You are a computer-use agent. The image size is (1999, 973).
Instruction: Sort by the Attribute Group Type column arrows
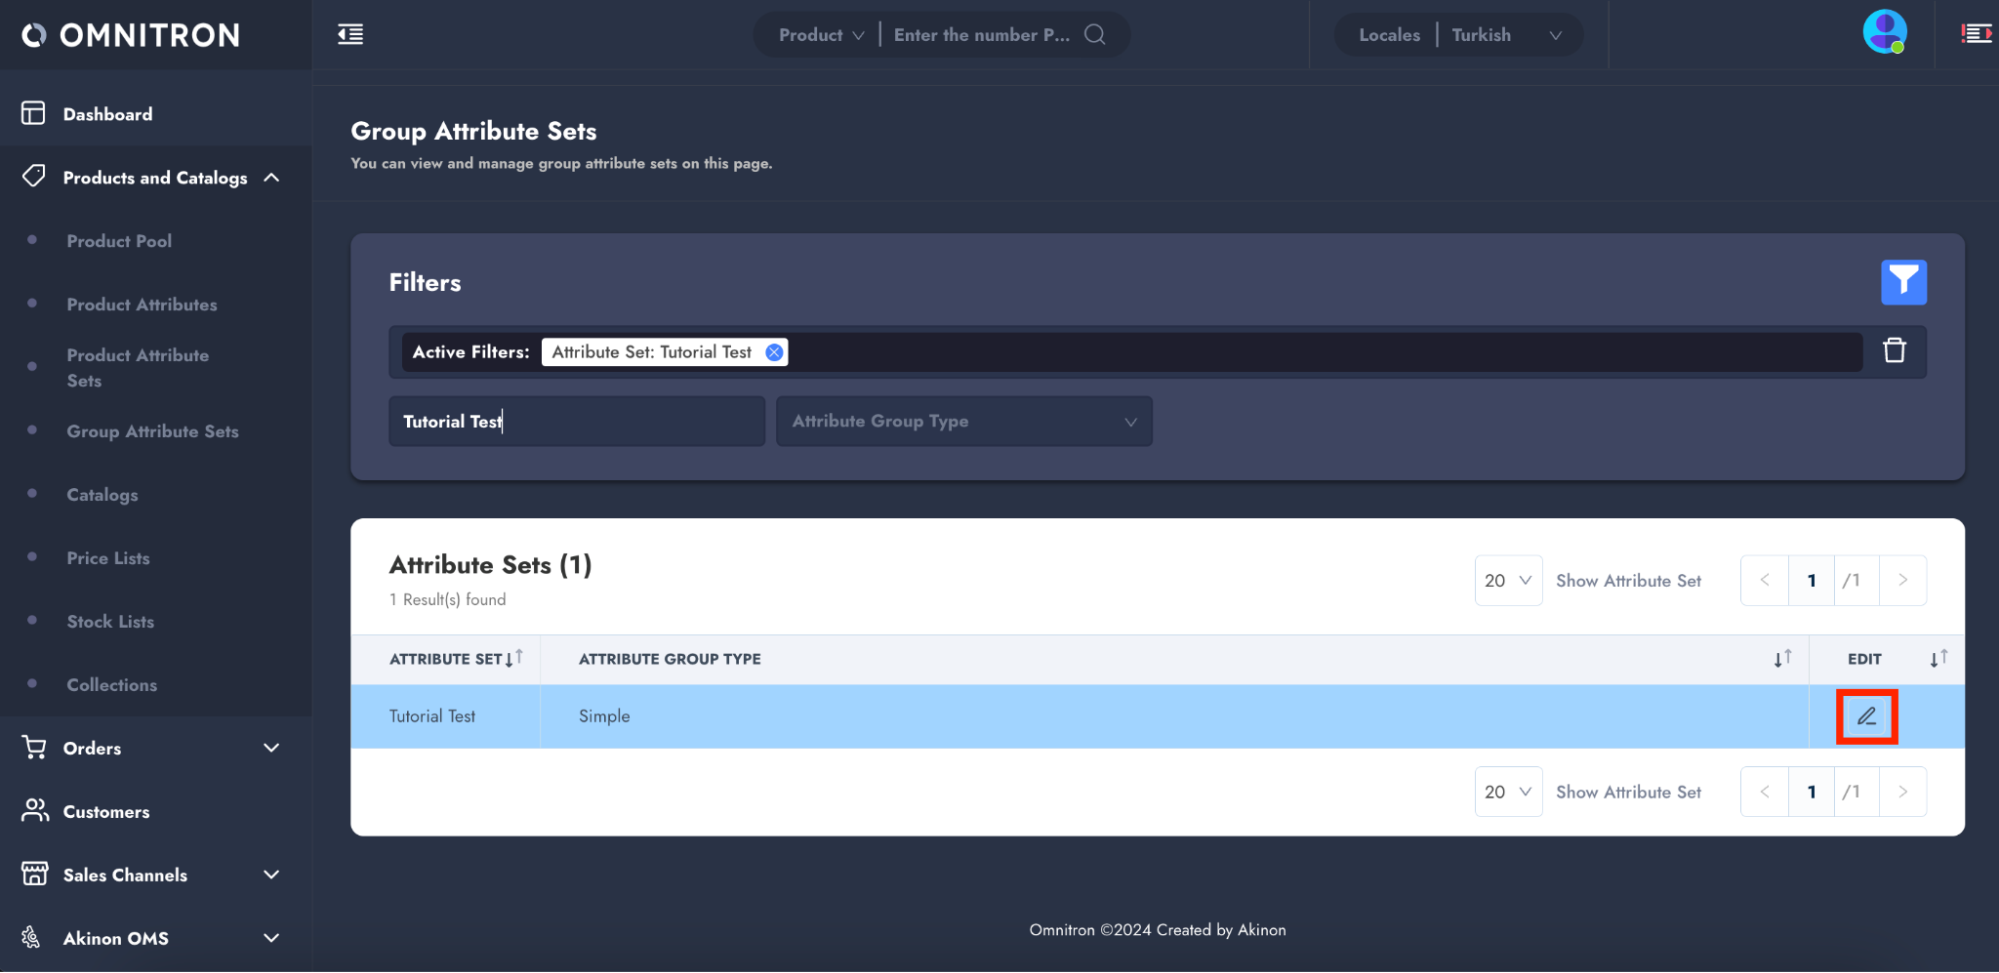[x=1782, y=658]
